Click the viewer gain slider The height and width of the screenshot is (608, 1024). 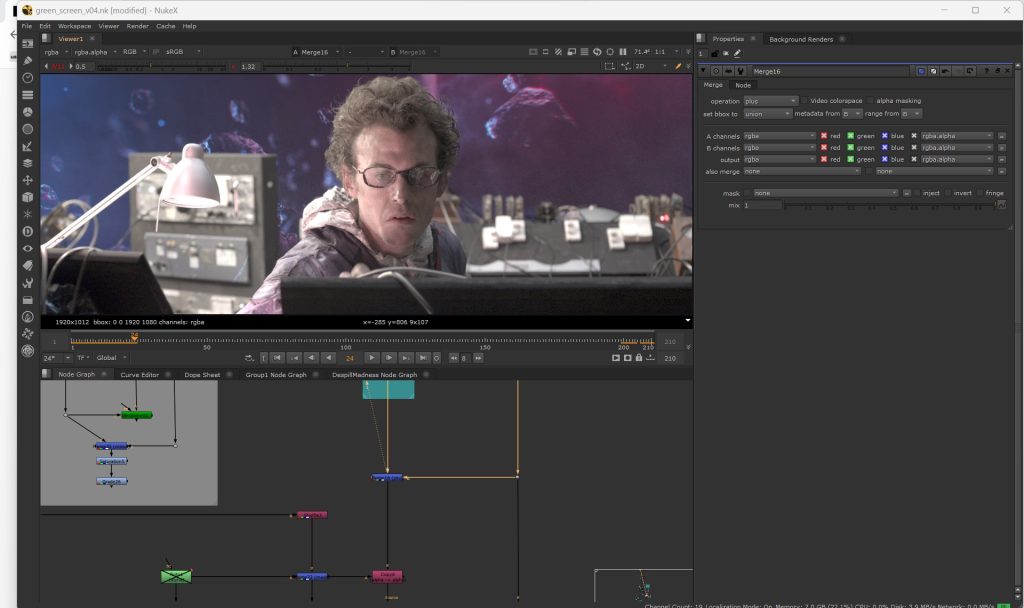coord(163,67)
